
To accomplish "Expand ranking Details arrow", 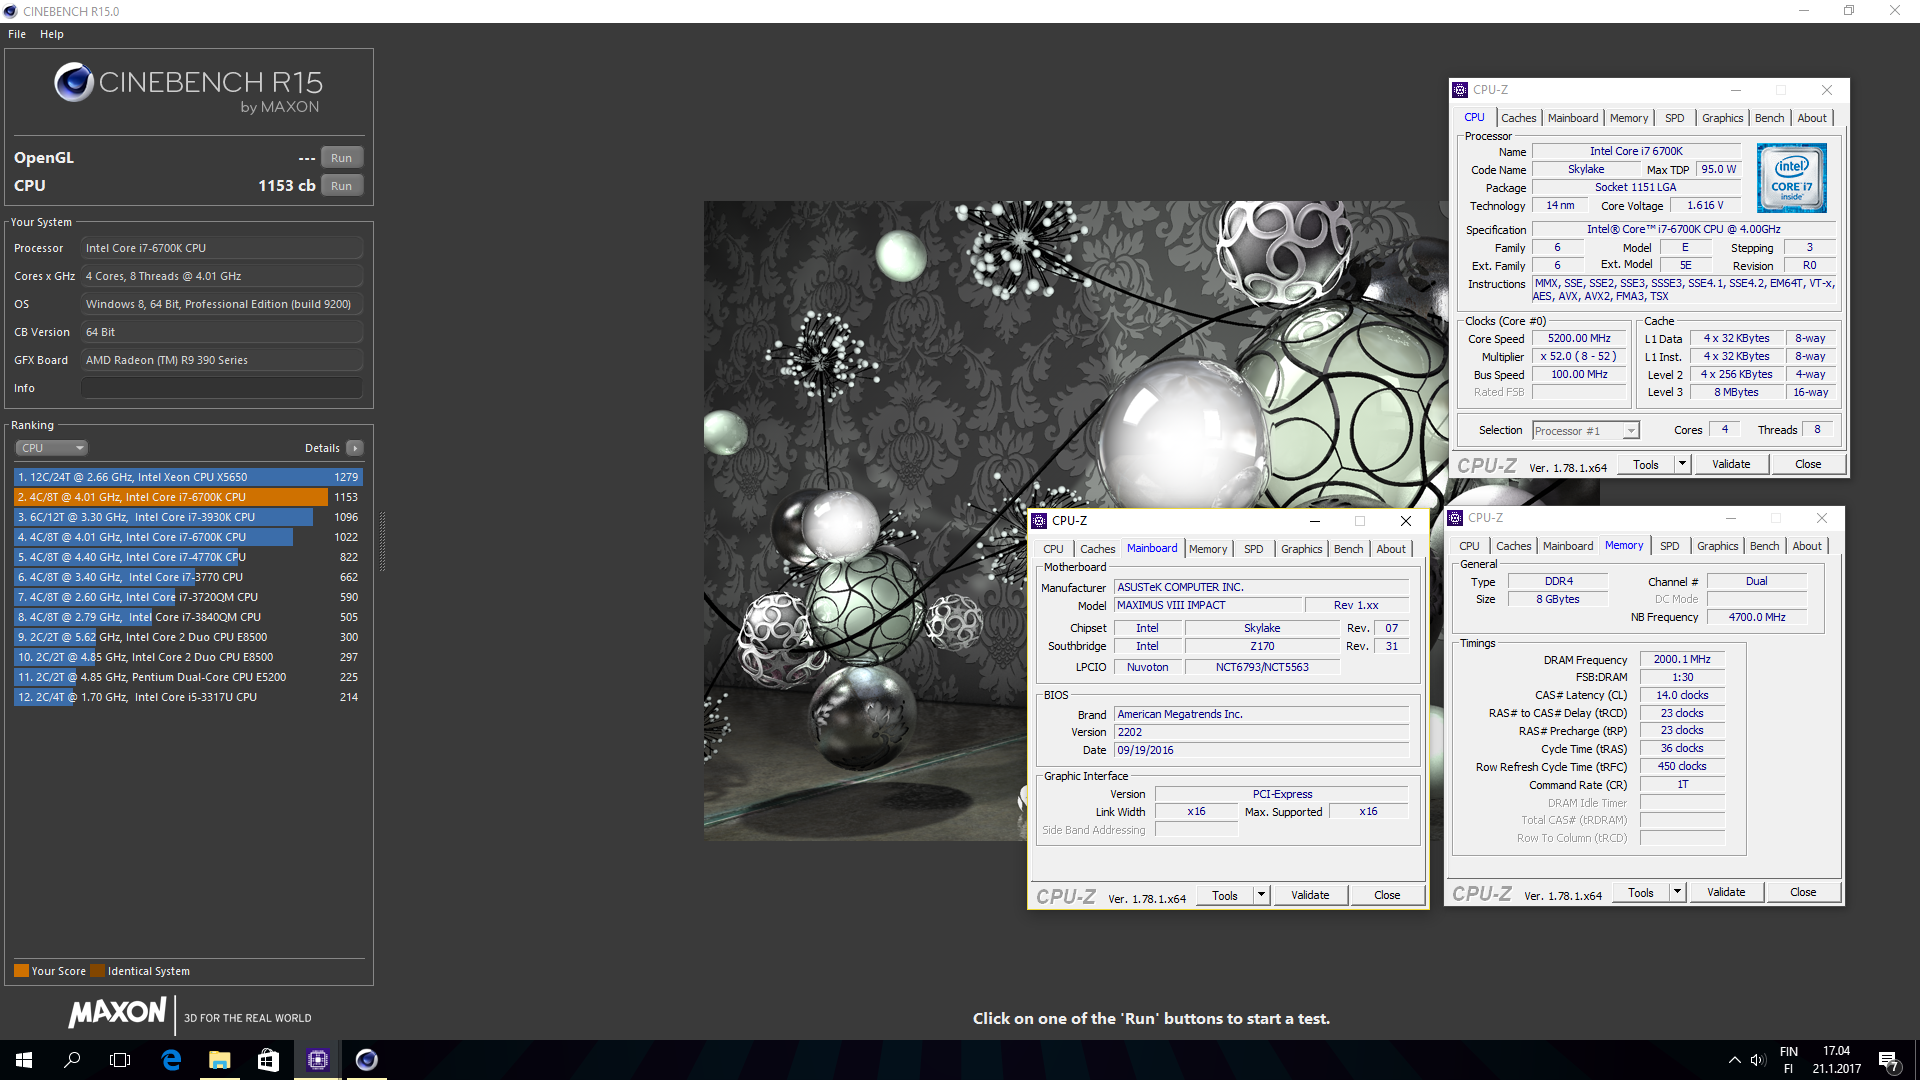I will (x=355, y=448).
